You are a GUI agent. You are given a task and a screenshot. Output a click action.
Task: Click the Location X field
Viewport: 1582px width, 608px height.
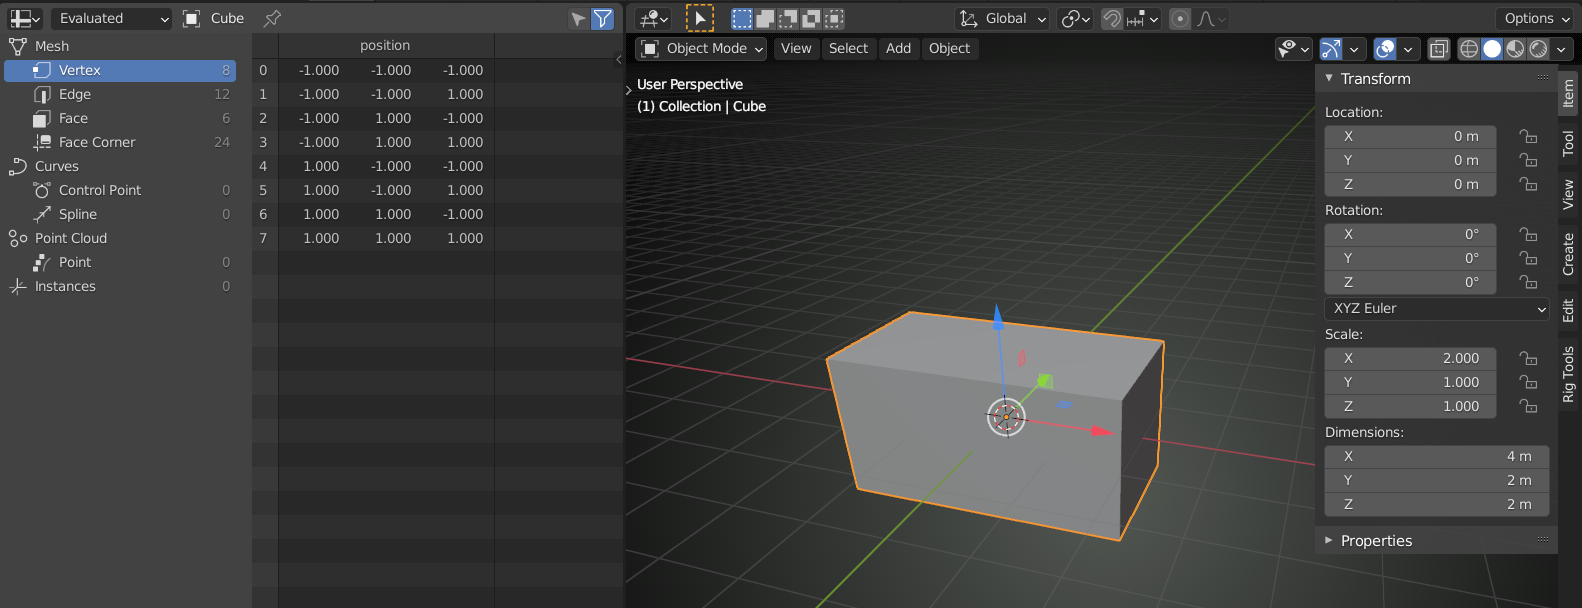click(1410, 136)
